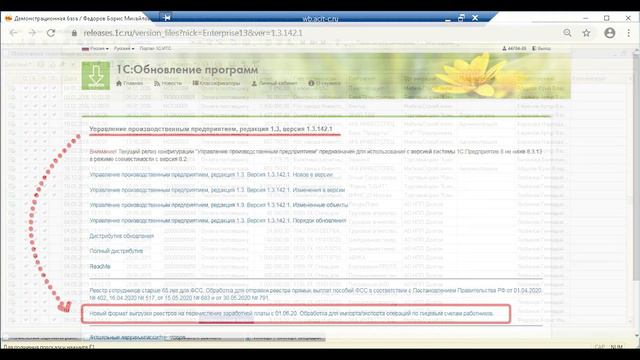This screenshot has height=360, width=640.
Task: Open the Реестр сотрудников старше 65 лет link
Action: point(316,294)
